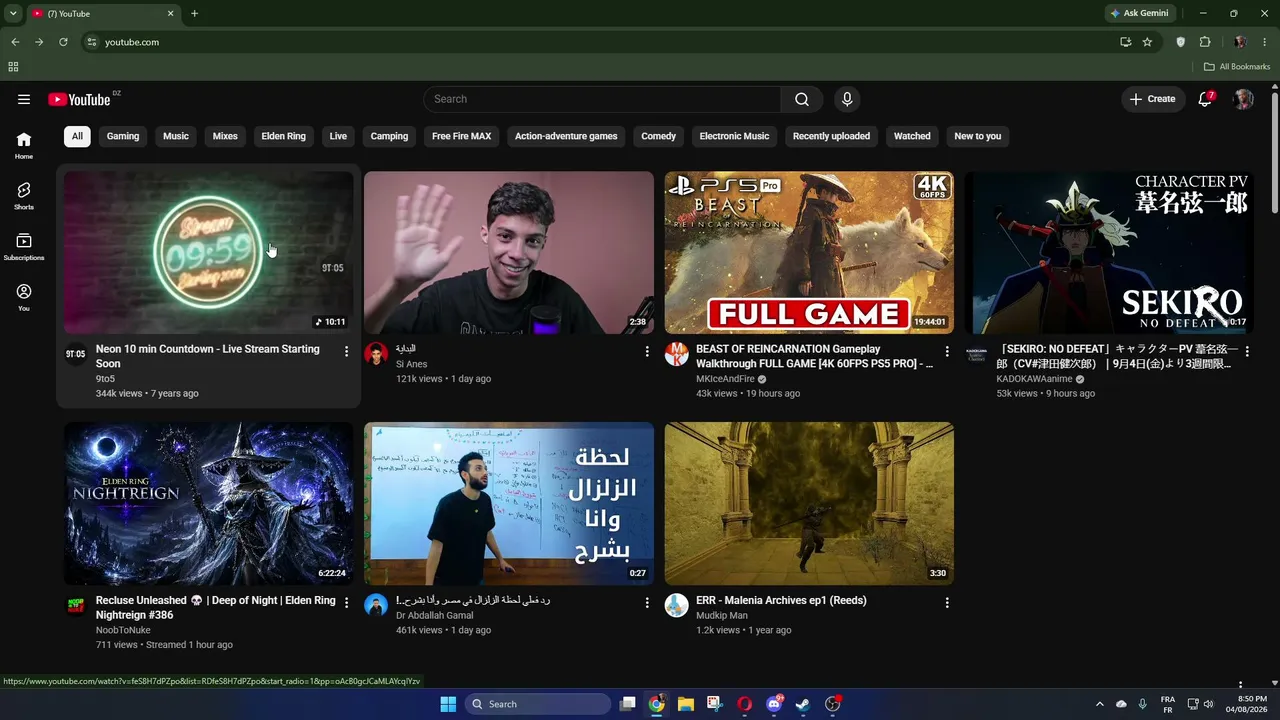Click the magnifier search button beside the search box

[x=802, y=99]
